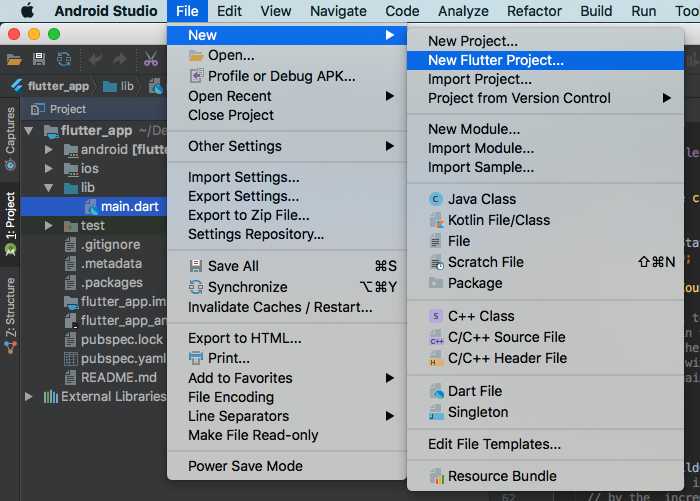Image resolution: width=700 pixels, height=501 pixels.
Task: Expand the External Libraries node
Action: pyautogui.click(x=29, y=397)
